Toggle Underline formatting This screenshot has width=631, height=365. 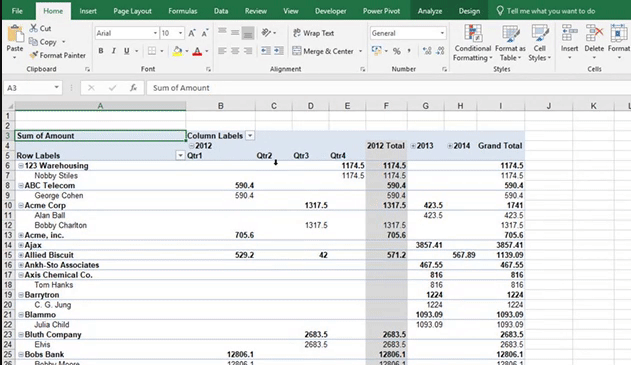(127, 51)
